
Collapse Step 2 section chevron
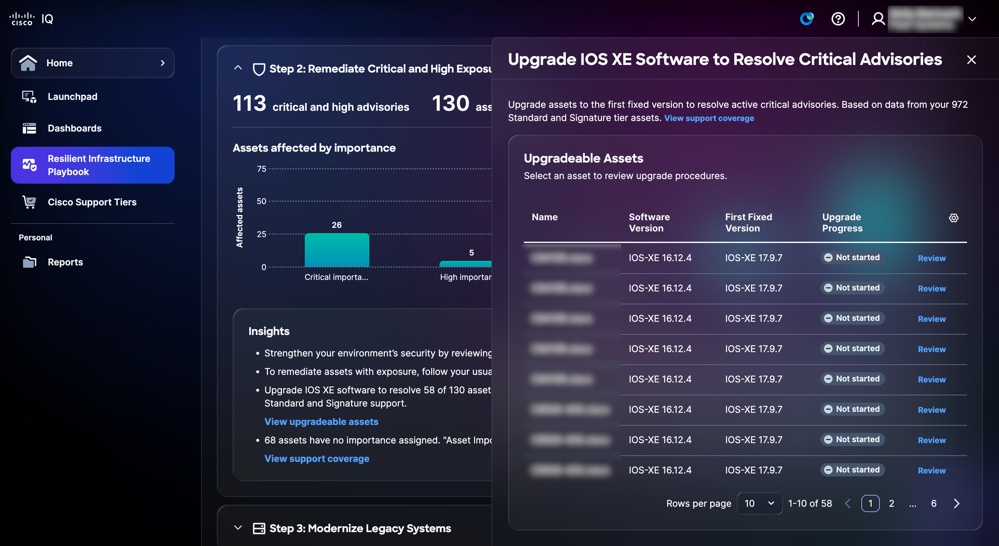tap(238, 68)
